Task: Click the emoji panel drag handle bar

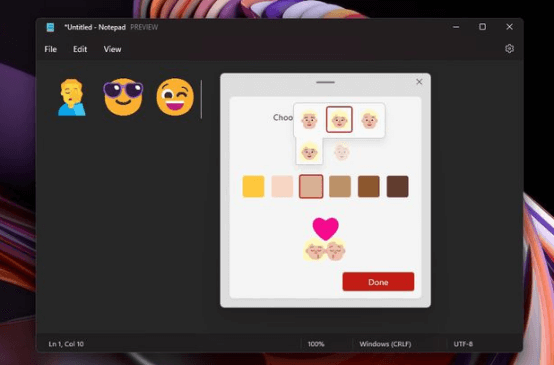Action: [x=325, y=82]
